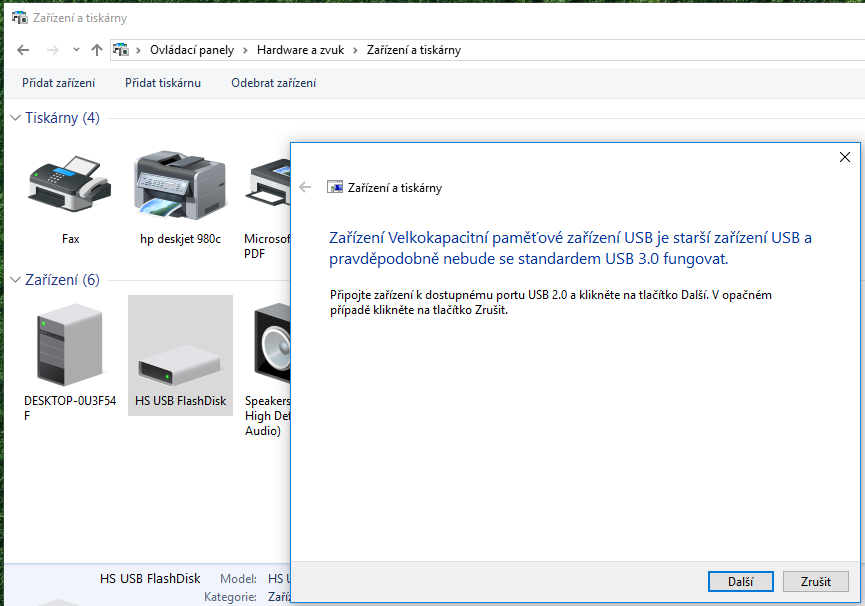Click Přidat zařízení toolbar command
The image size is (865, 606).
click(x=58, y=83)
